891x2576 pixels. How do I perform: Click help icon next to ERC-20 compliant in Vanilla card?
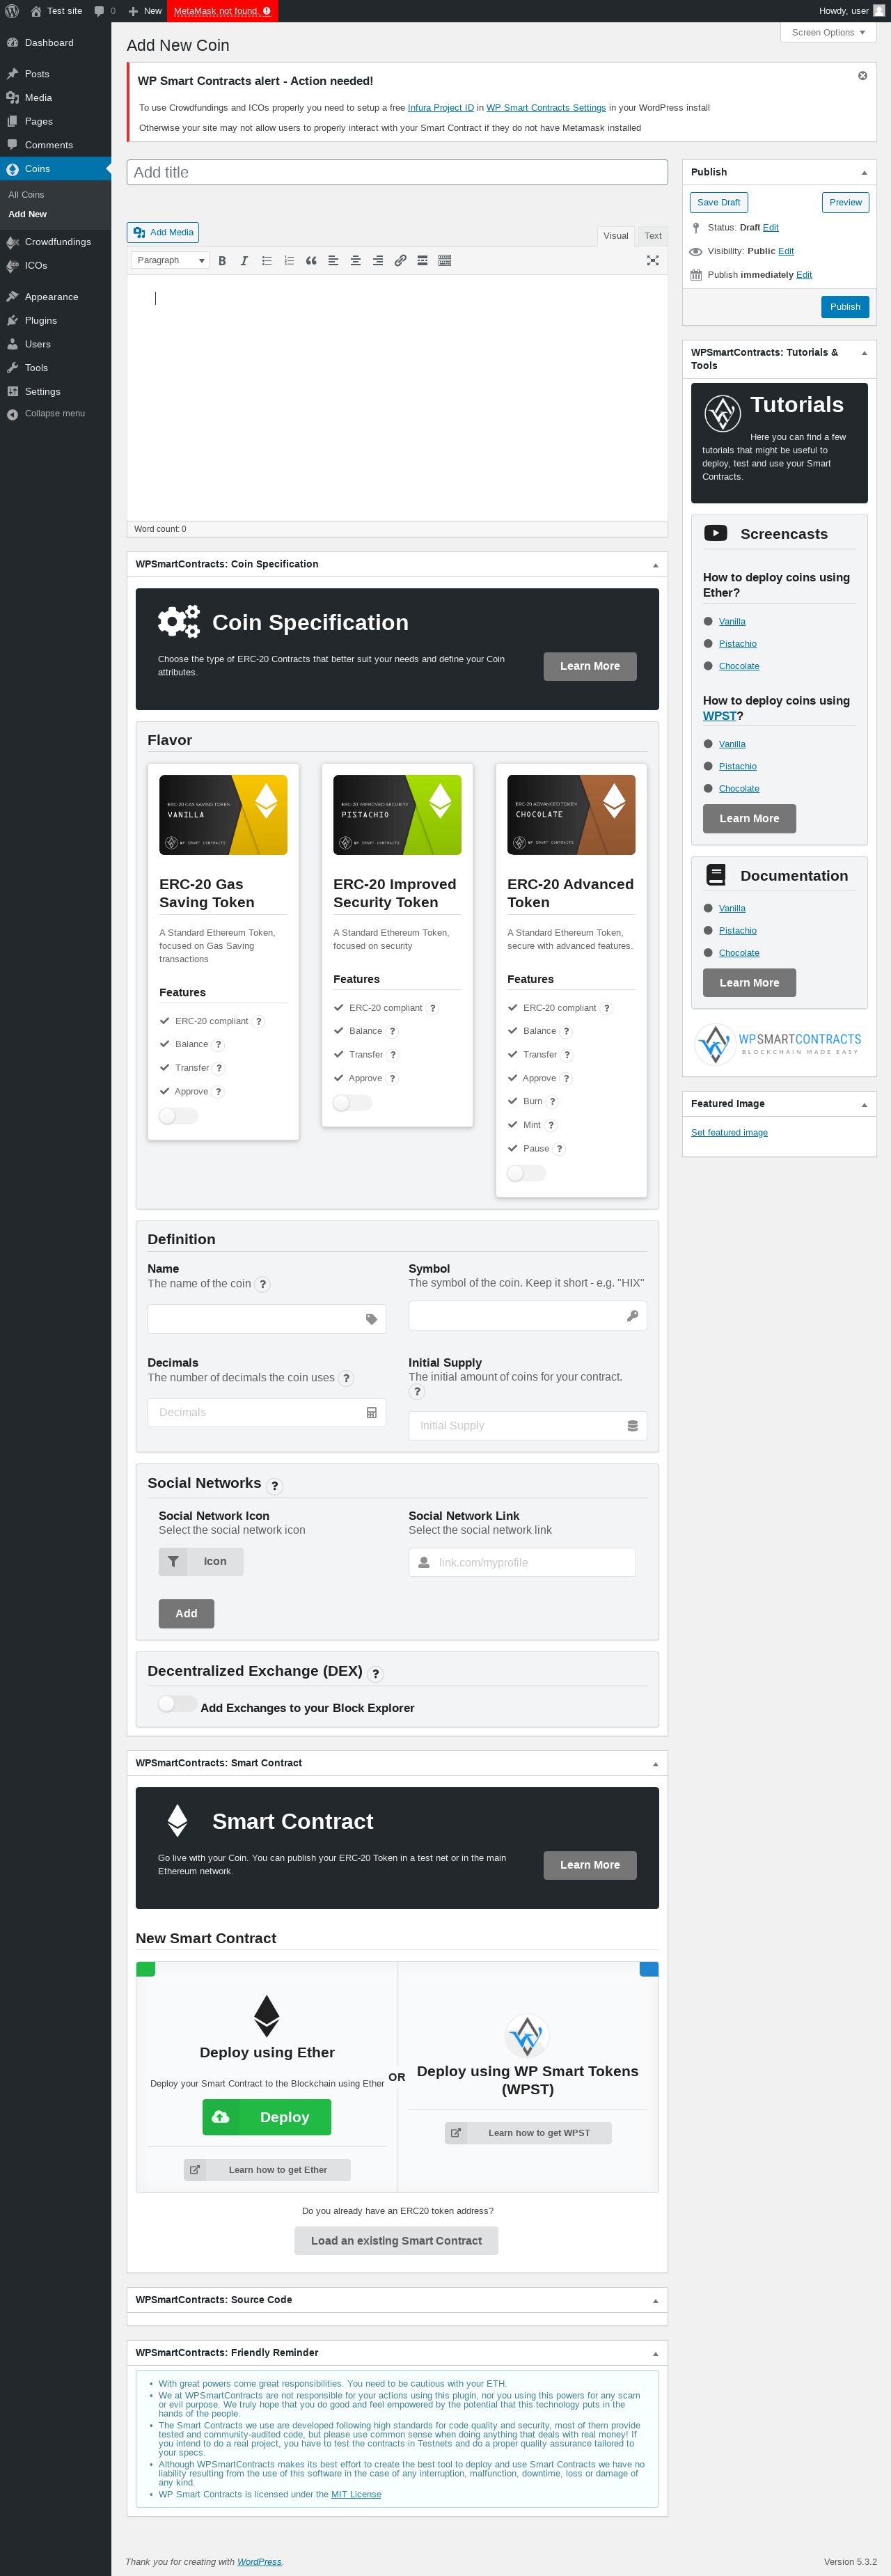[x=259, y=1021]
